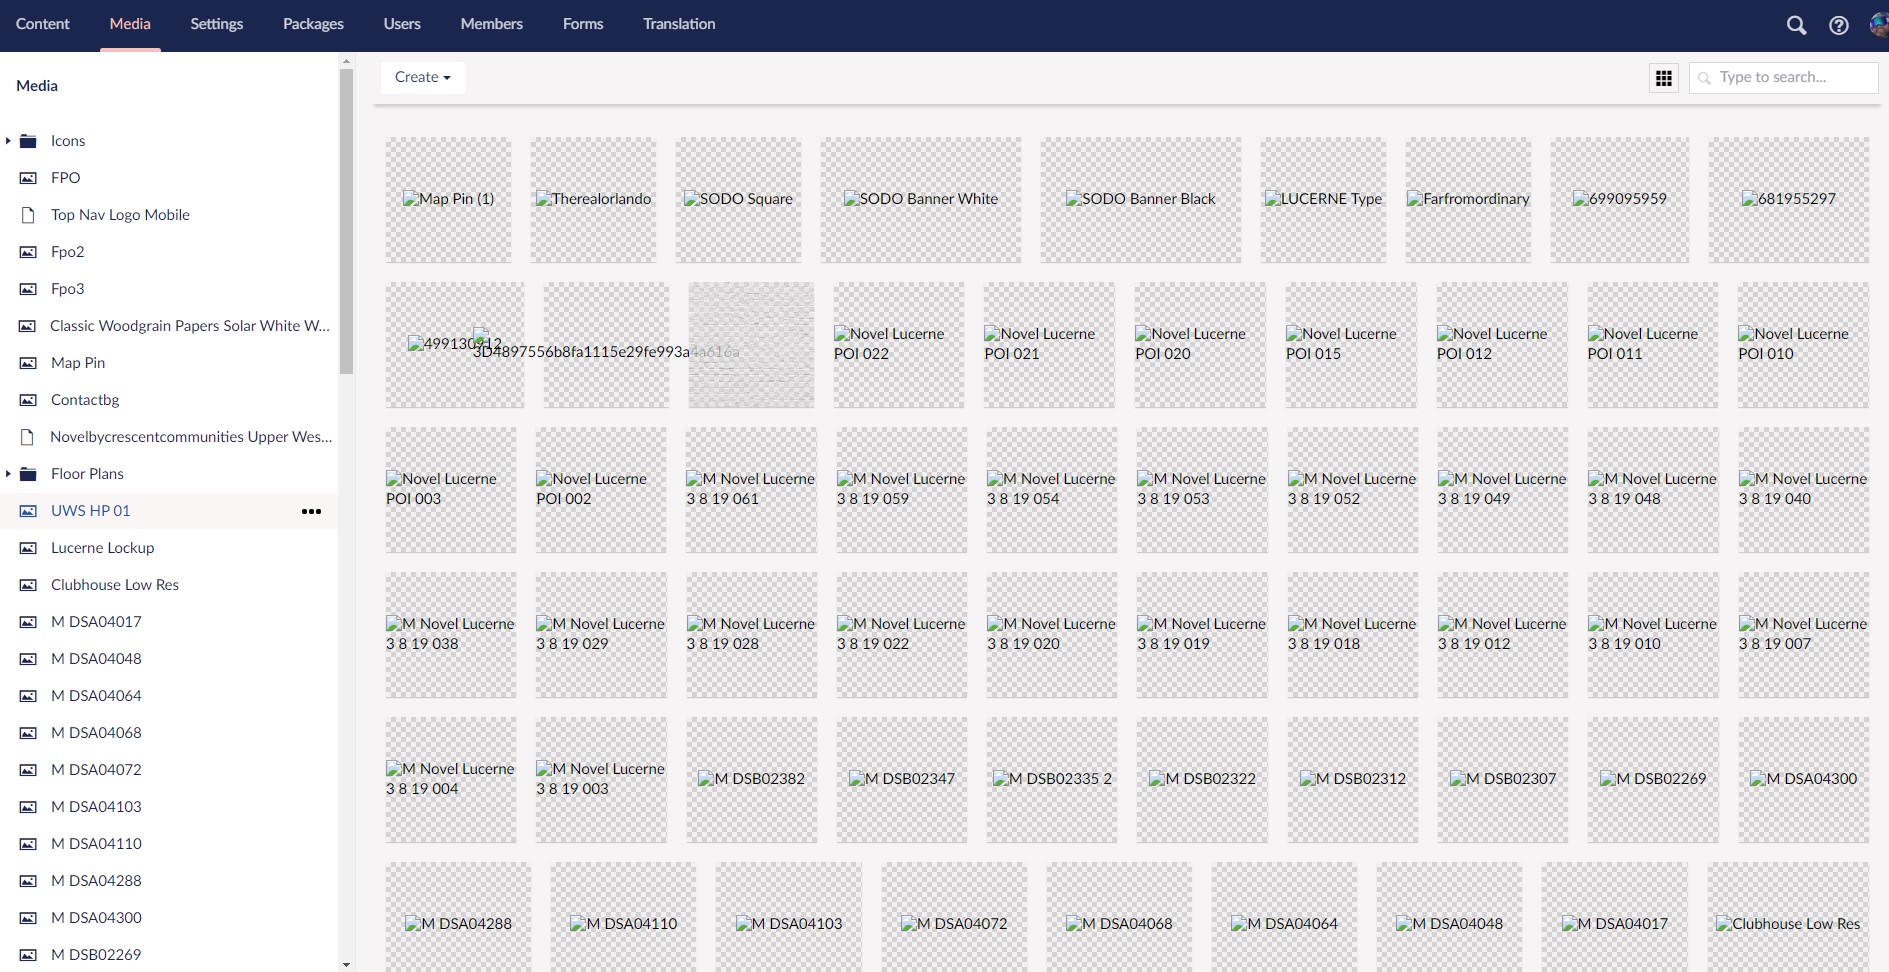Click the user avatar icon
The height and width of the screenshot is (972, 1889).
click(1878, 25)
